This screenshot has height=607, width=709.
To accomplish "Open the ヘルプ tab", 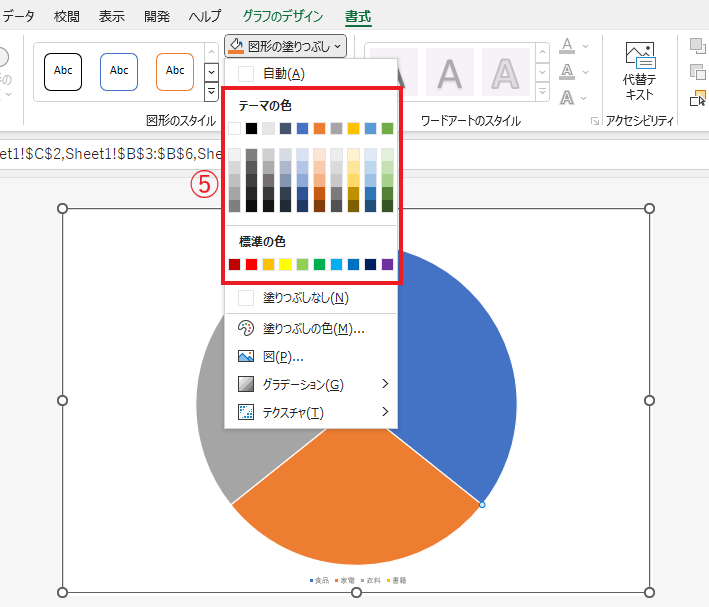I will click(x=205, y=16).
